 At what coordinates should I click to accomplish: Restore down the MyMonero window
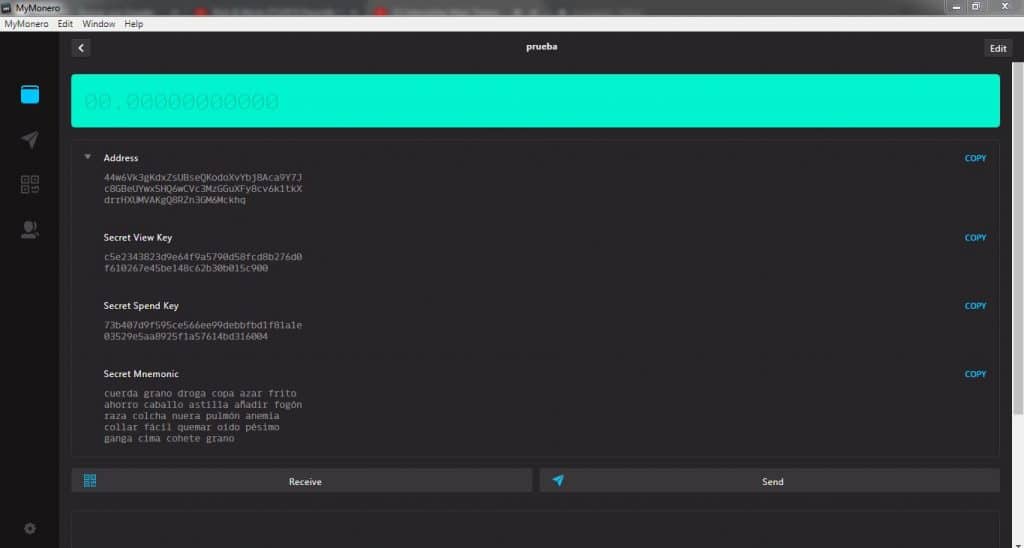[976, 7]
